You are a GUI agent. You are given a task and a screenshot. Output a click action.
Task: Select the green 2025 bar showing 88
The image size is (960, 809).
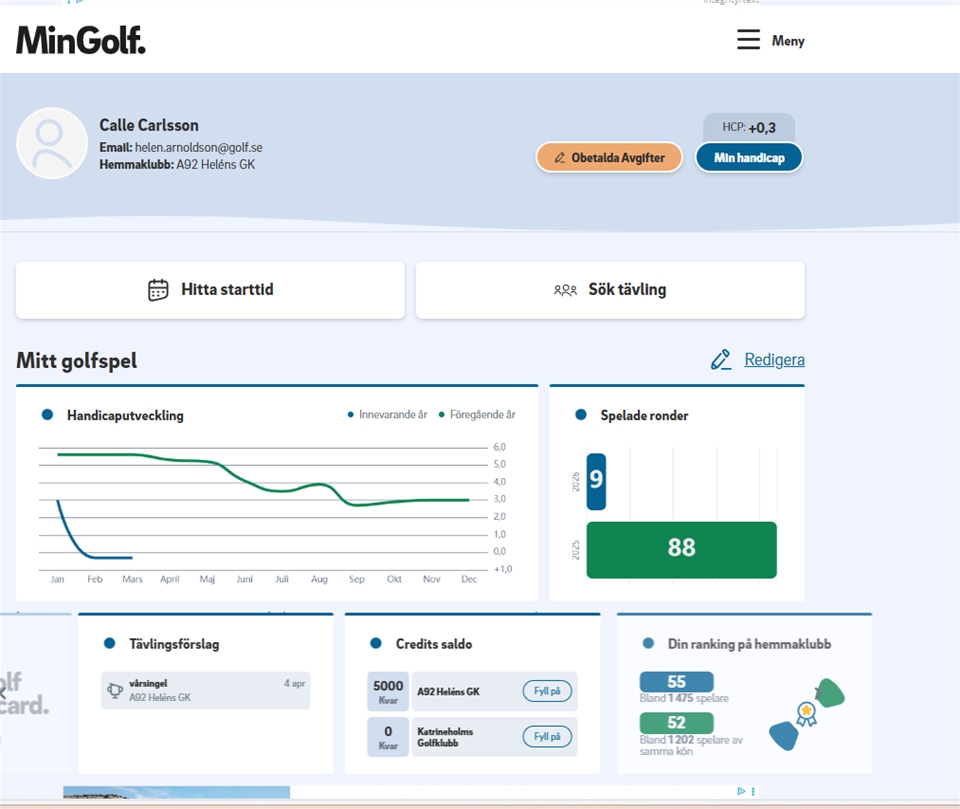(681, 549)
